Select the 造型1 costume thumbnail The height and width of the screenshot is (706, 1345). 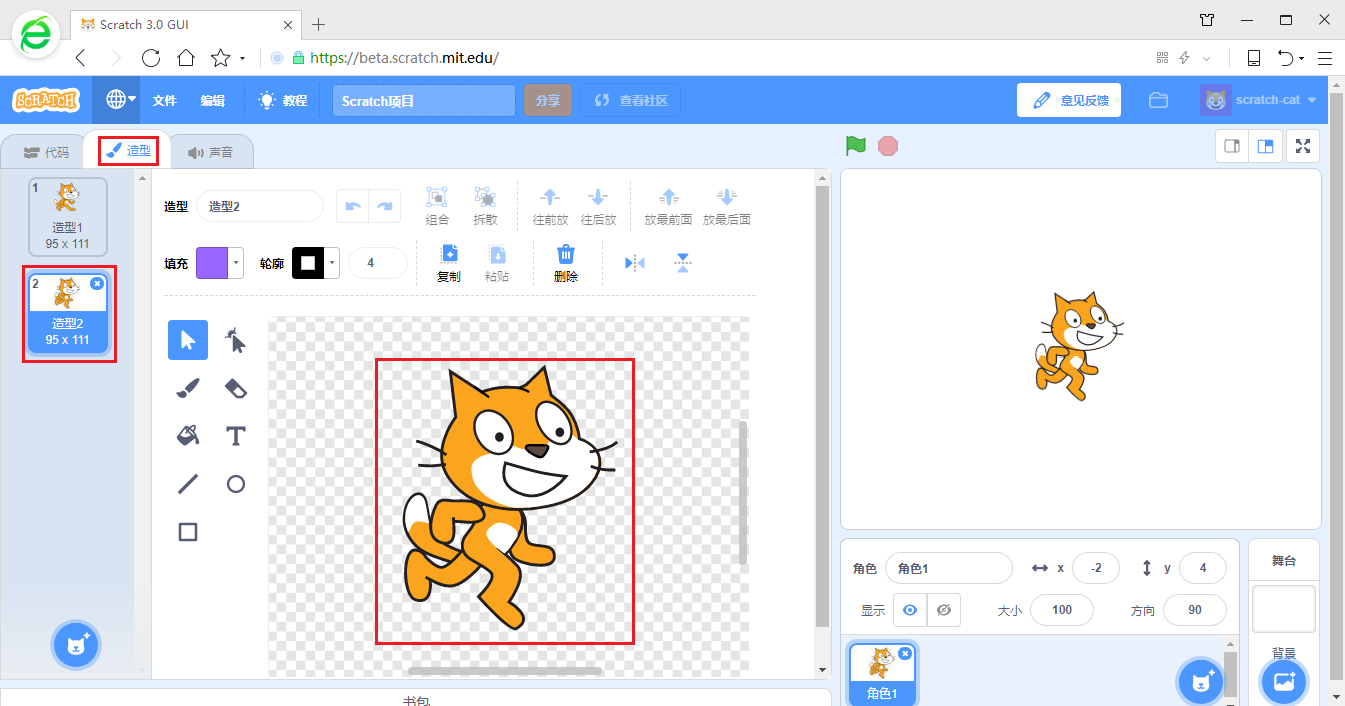pos(68,216)
